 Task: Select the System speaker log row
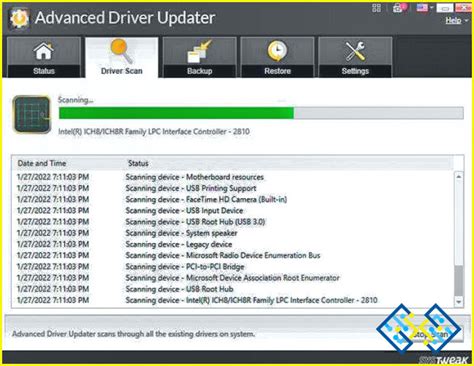pos(233,233)
